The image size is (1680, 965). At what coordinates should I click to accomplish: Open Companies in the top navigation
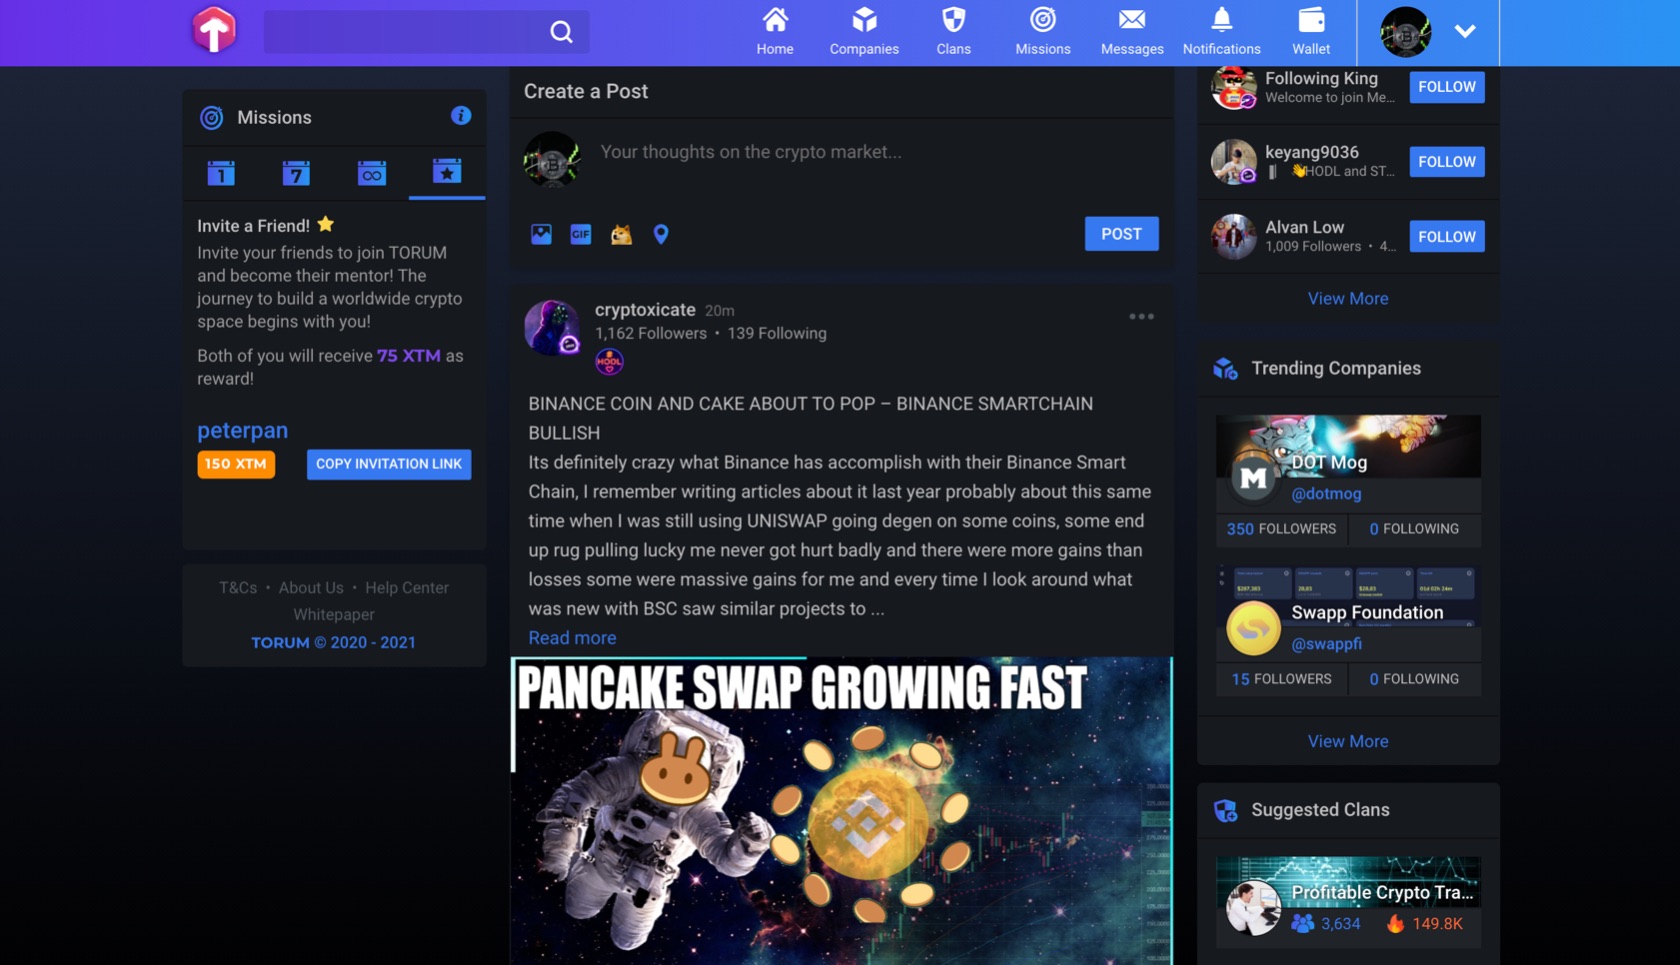pos(864,32)
